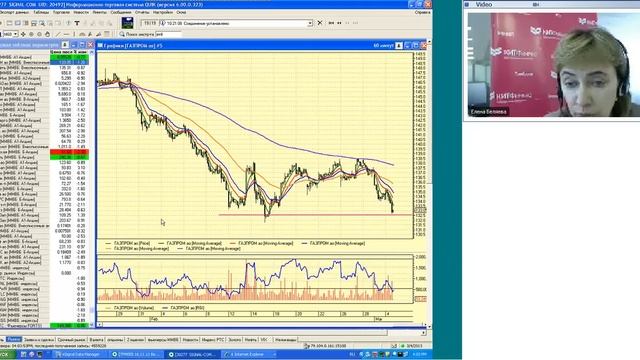The image size is (640, 360).
Task: Switch to the Золото tab
Action: (x=234, y=340)
